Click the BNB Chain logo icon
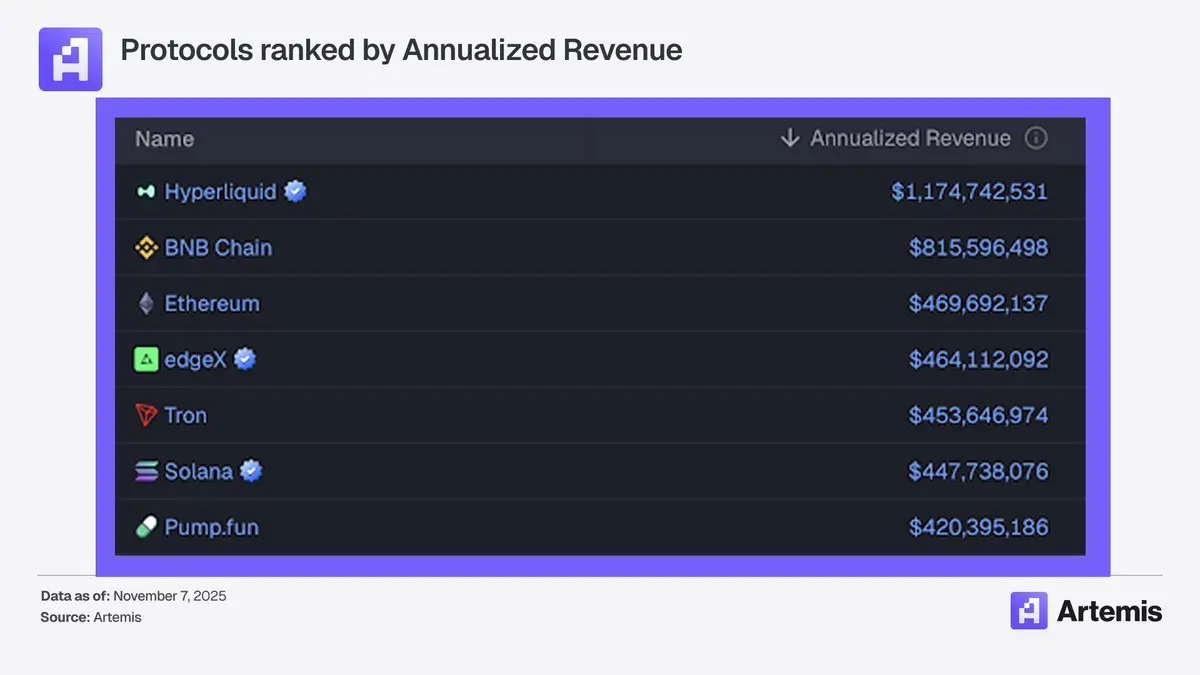This screenshot has width=1200, height=675. (146, 248)
